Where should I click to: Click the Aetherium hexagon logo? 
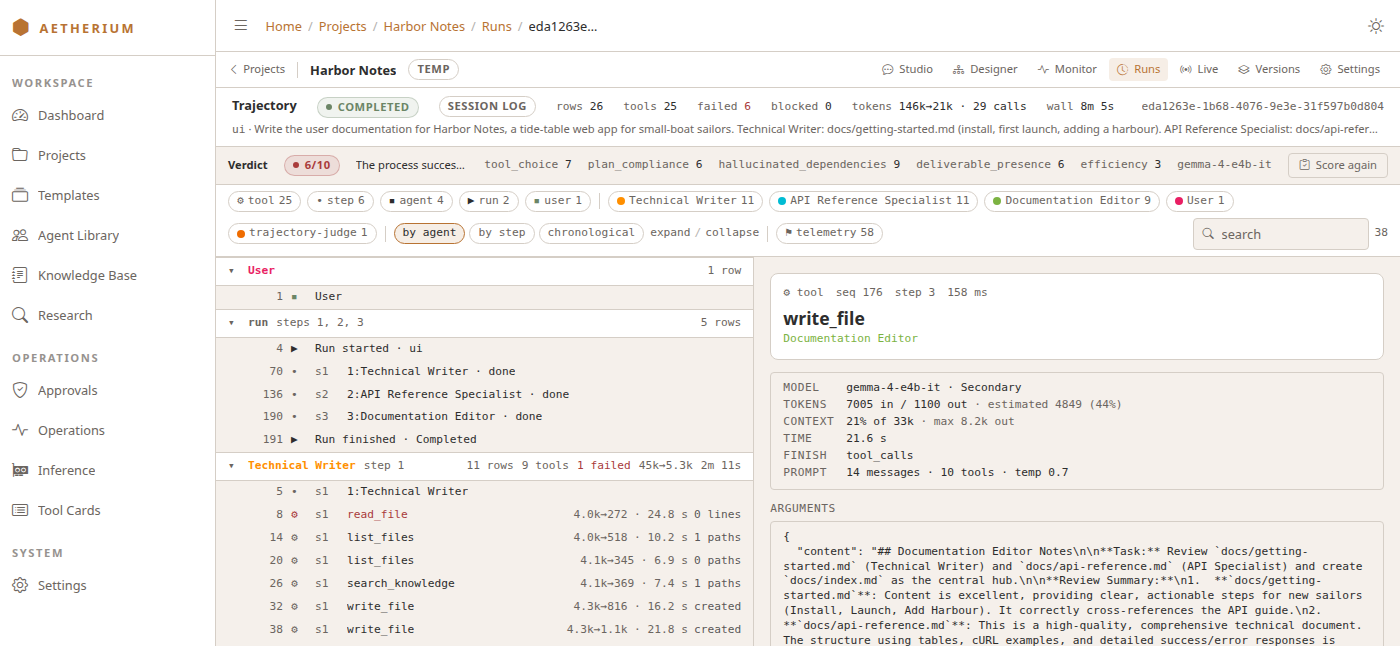pyautogui.click(x=21, y=28)
